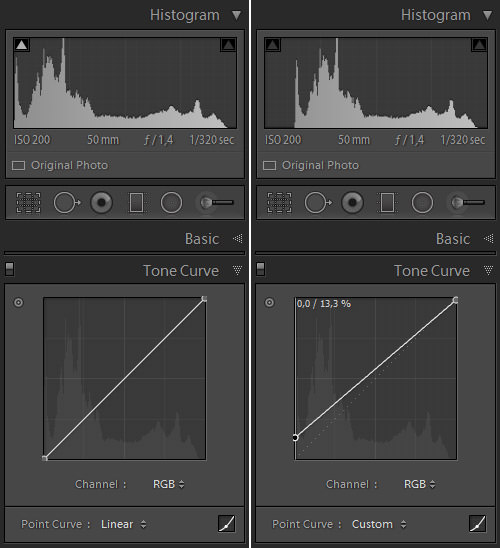This screenshot has height=548, width=500.
Task: Activate Red Eye Correction in right panel
Action: coord(352,202)
